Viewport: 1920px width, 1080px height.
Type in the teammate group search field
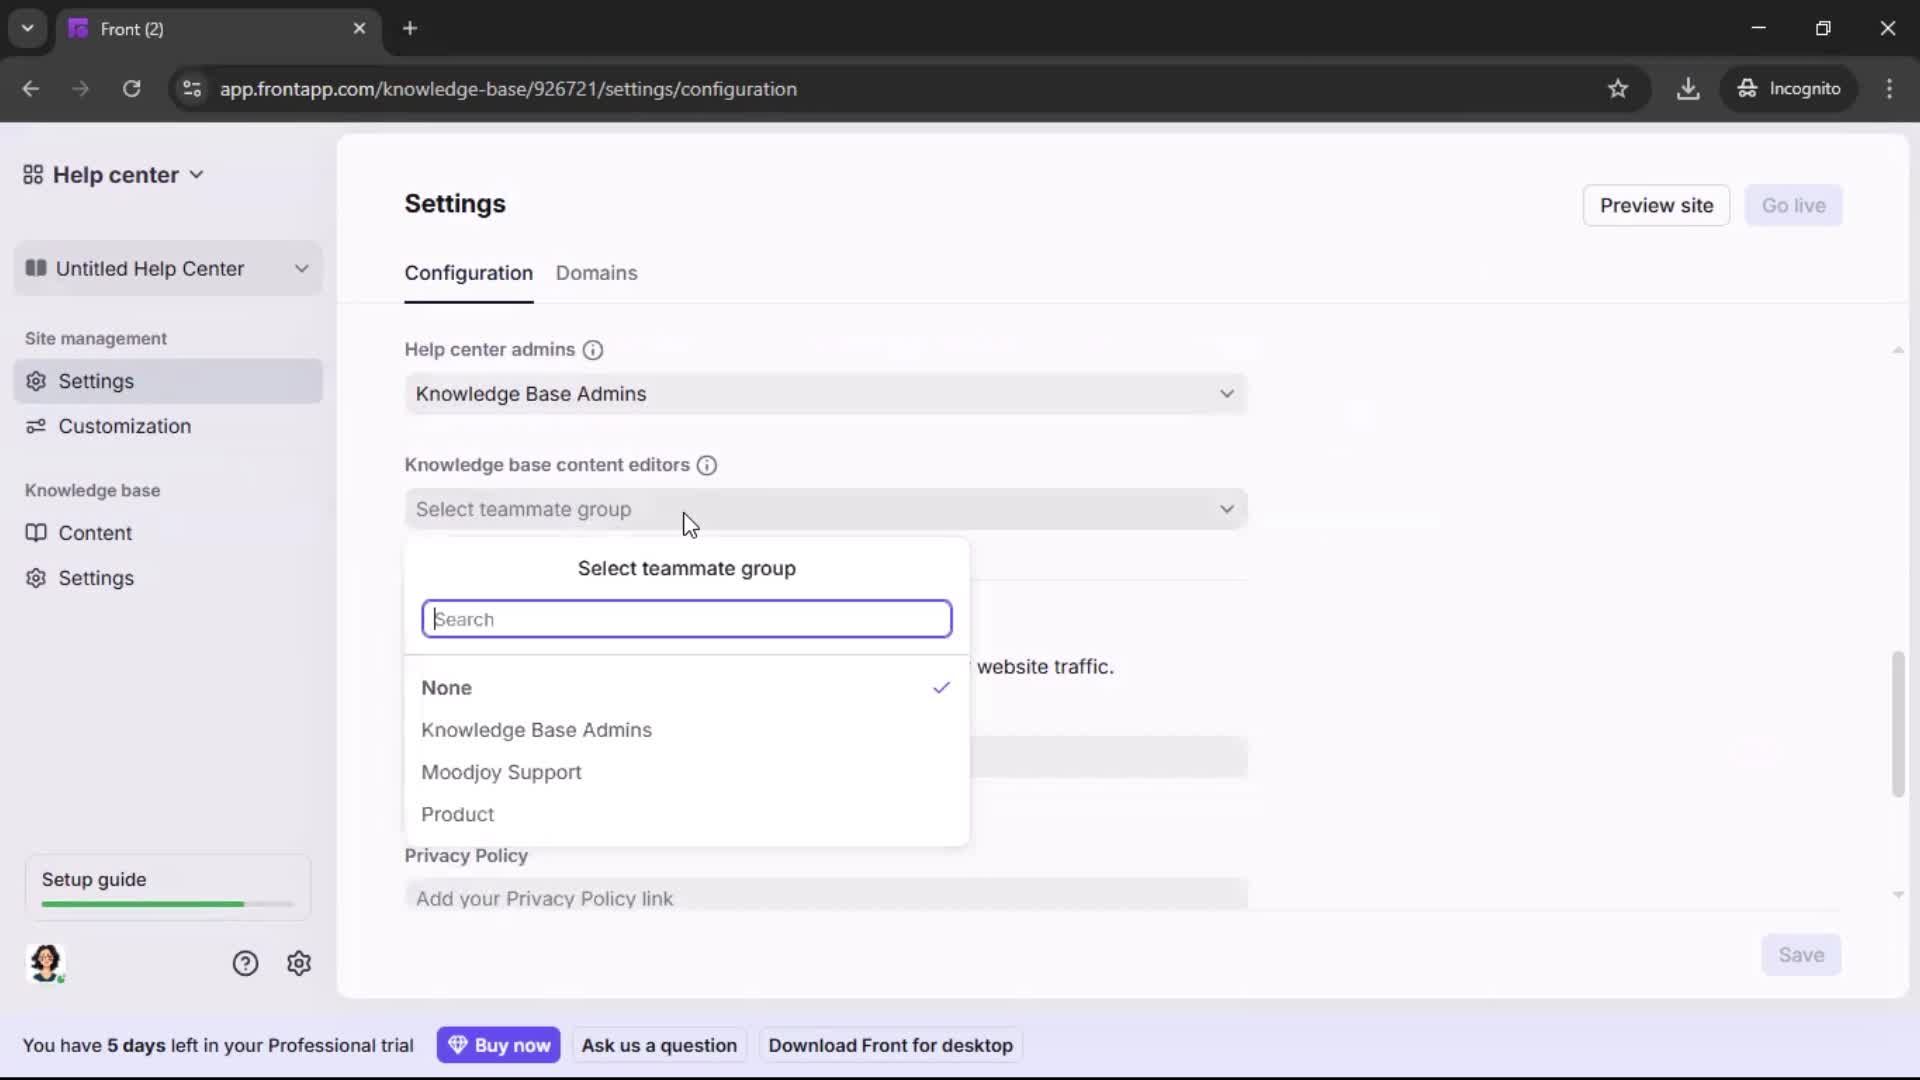687,619
